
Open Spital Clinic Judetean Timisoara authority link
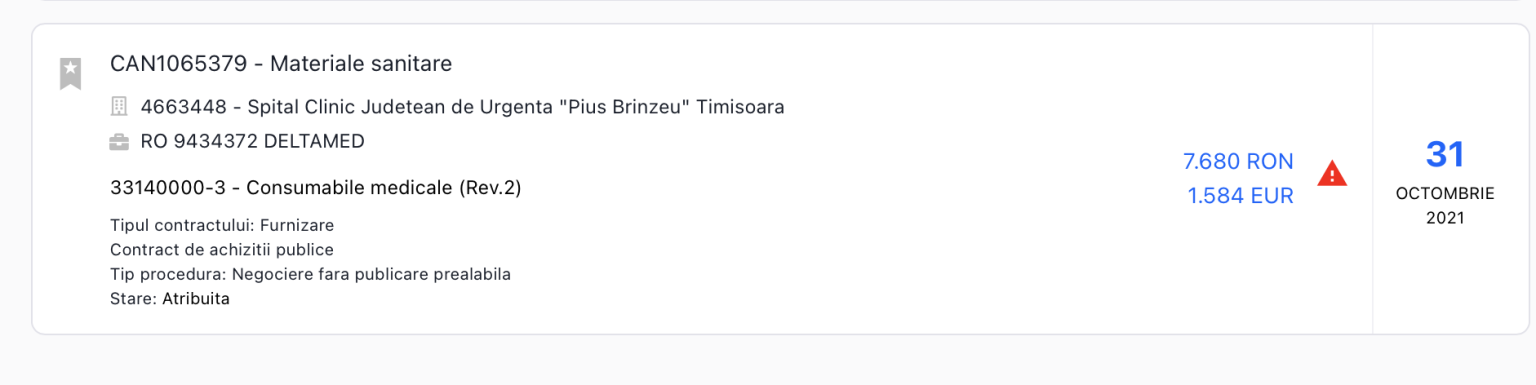(x=462, y=106)
